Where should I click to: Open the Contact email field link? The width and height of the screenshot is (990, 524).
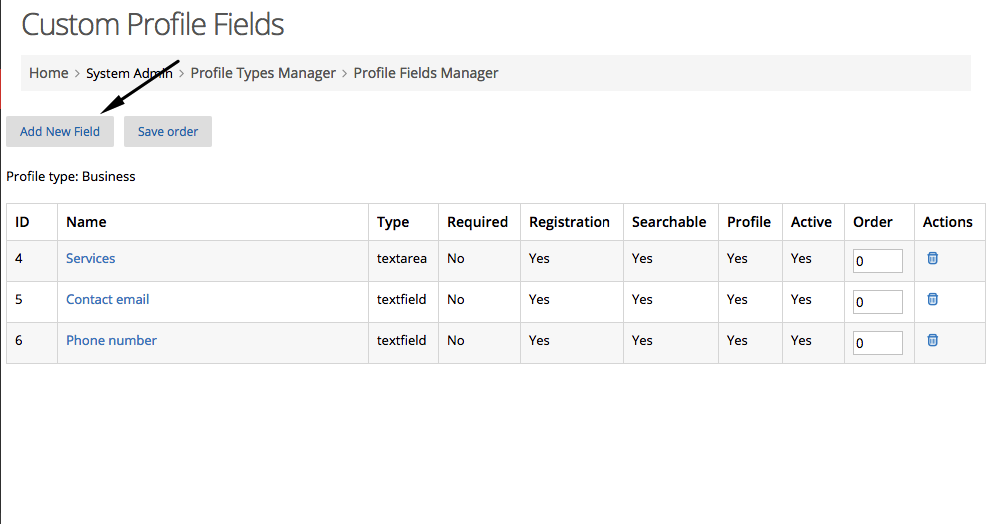click(107, 299)
